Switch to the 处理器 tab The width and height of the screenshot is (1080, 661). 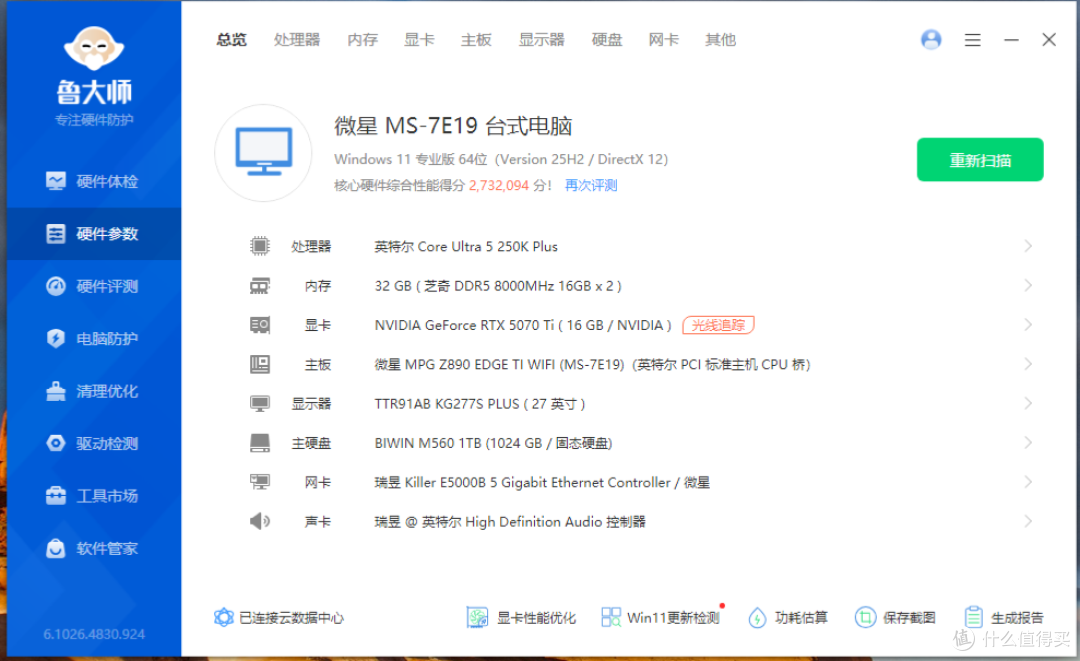(297, 40)
